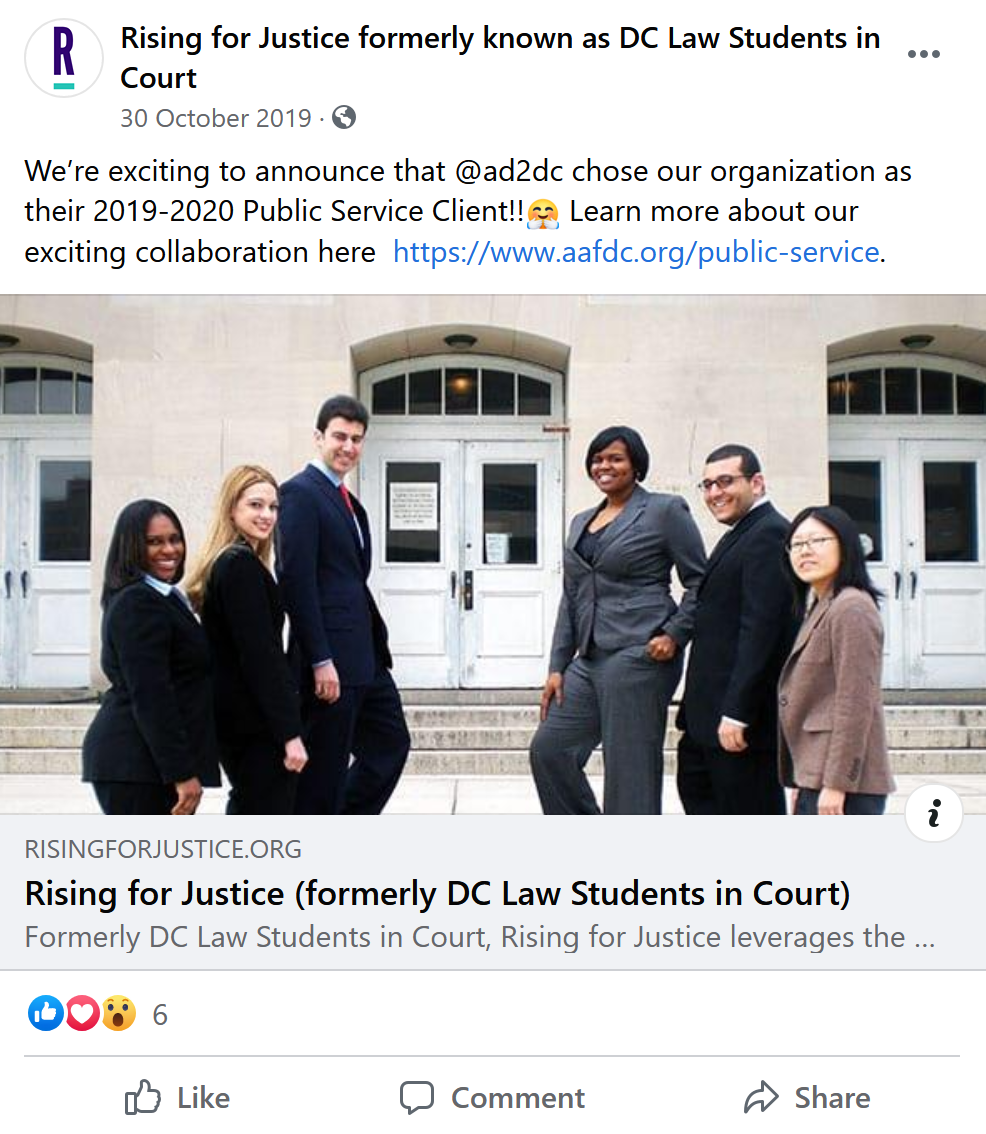
Task: Open the link preview headline Rising for Justice
Action: 437,894
